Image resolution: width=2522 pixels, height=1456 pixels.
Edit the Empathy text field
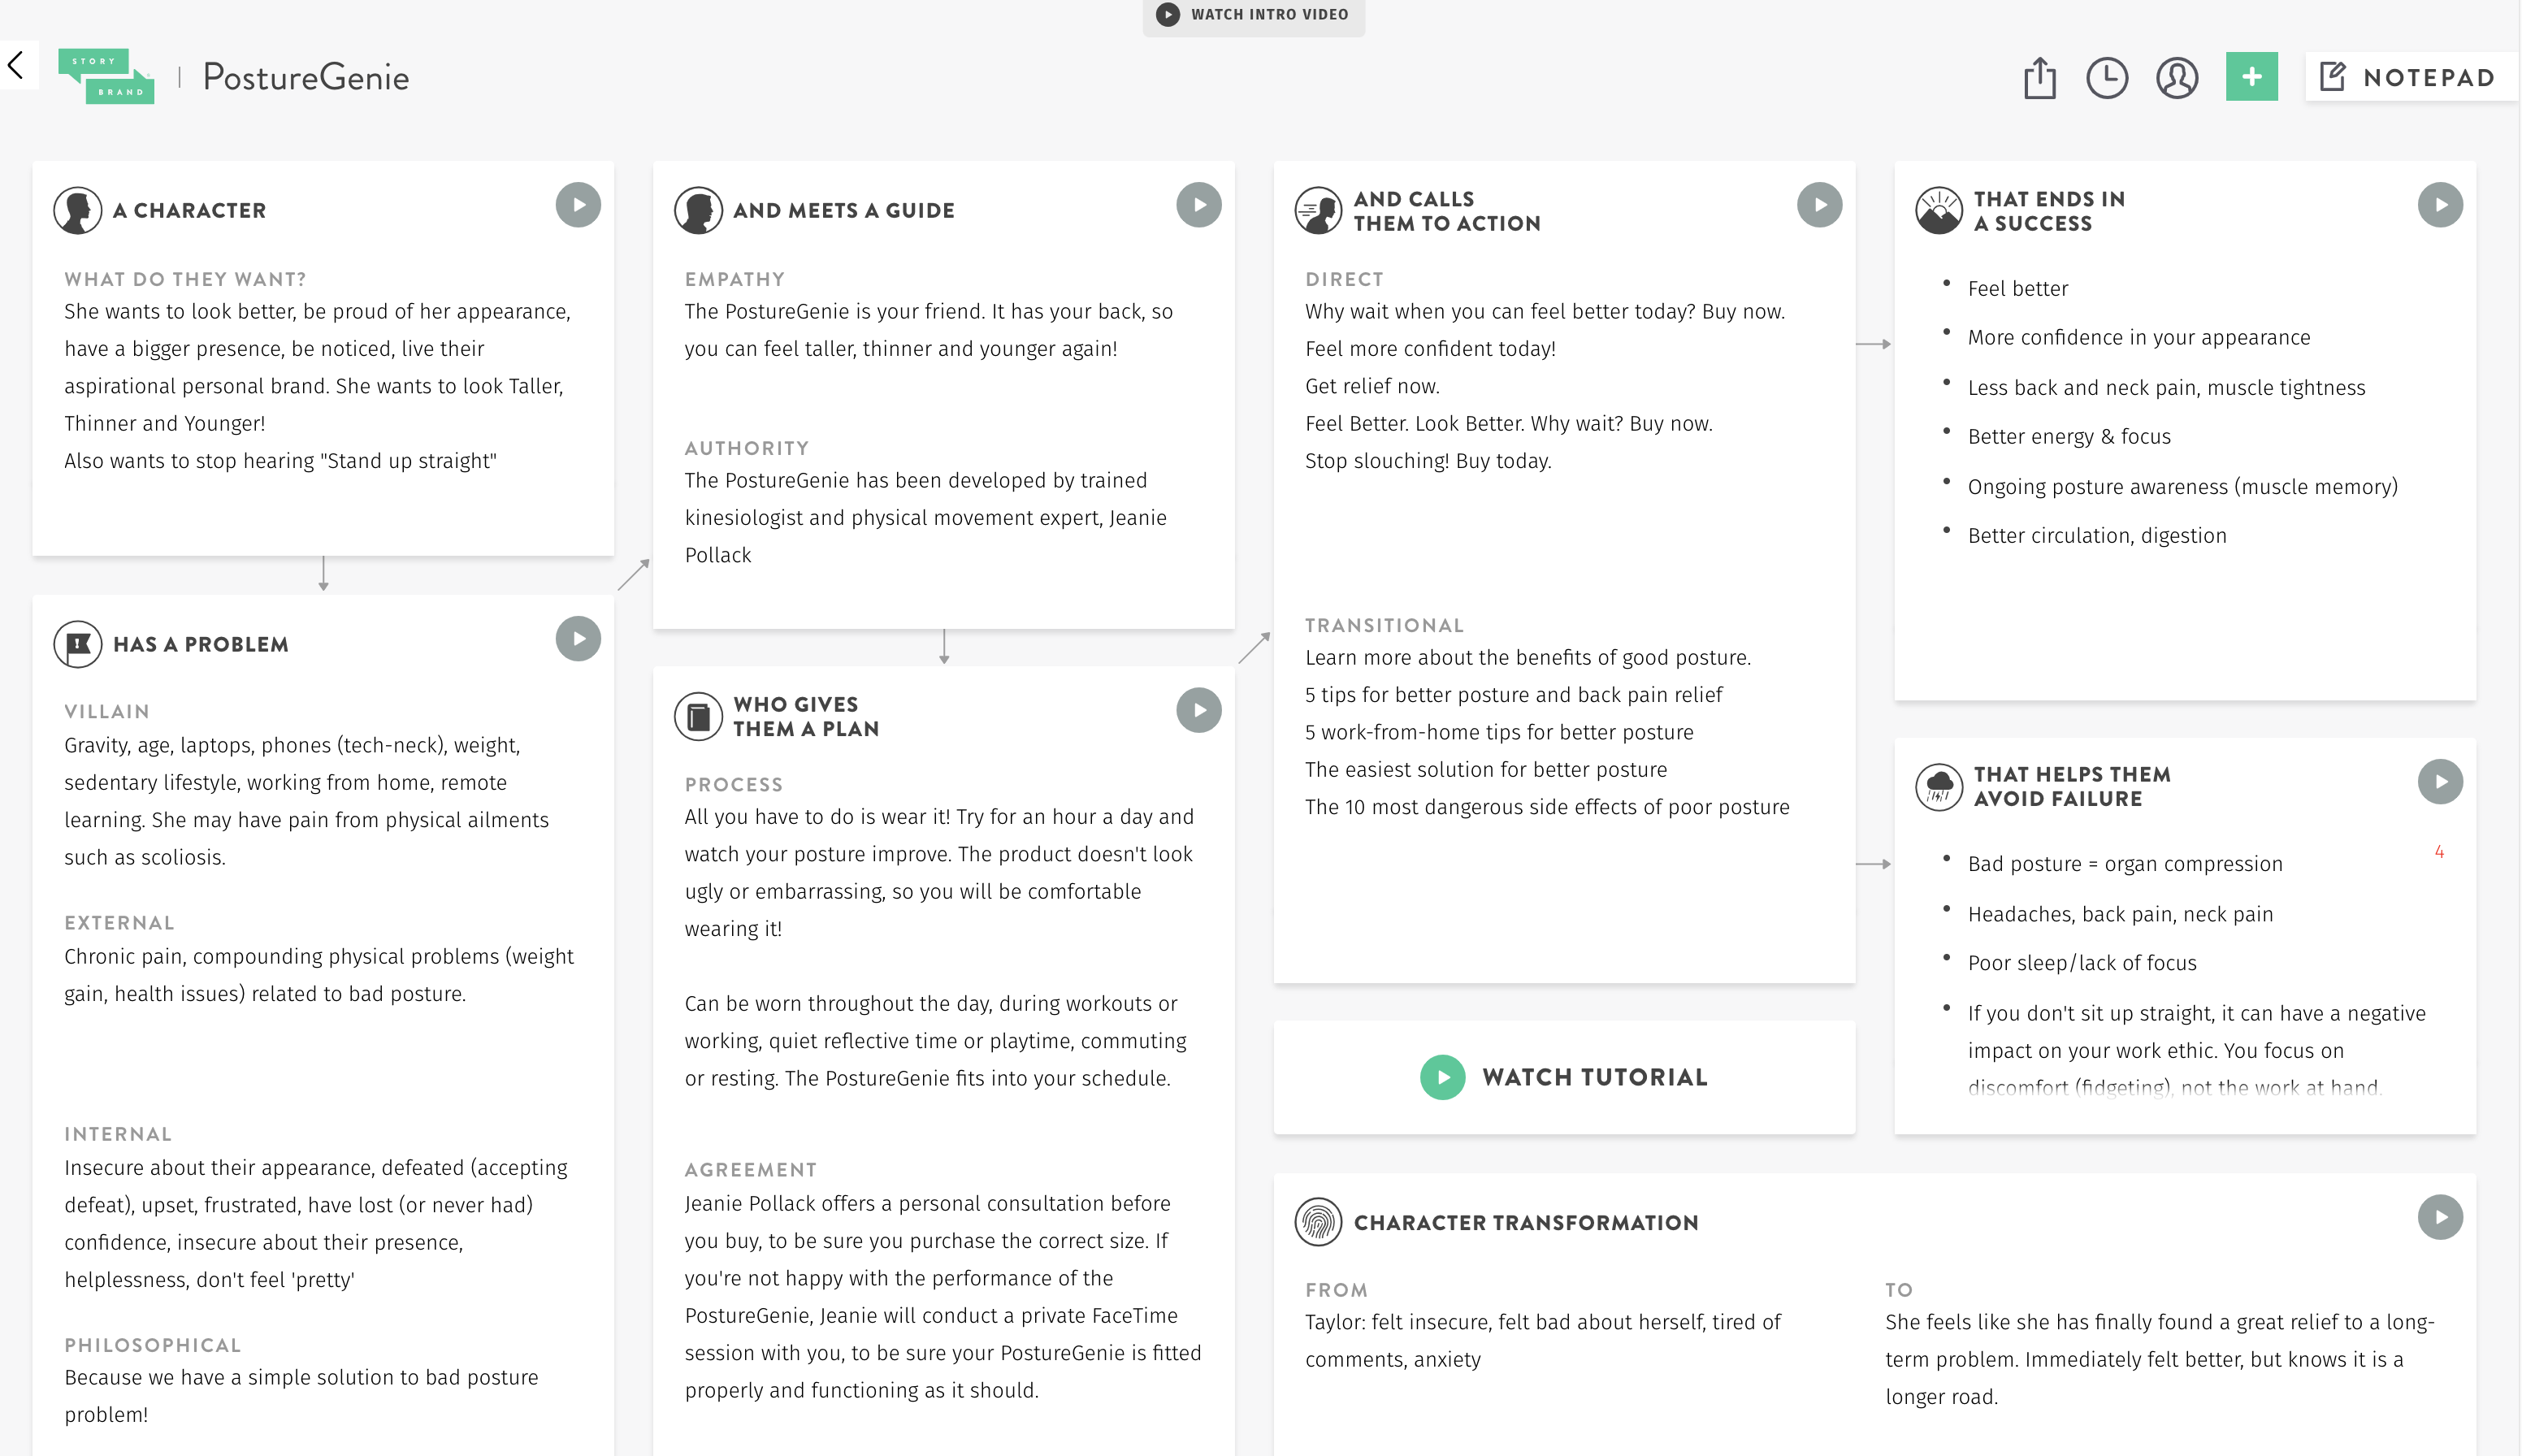(928, 330)
